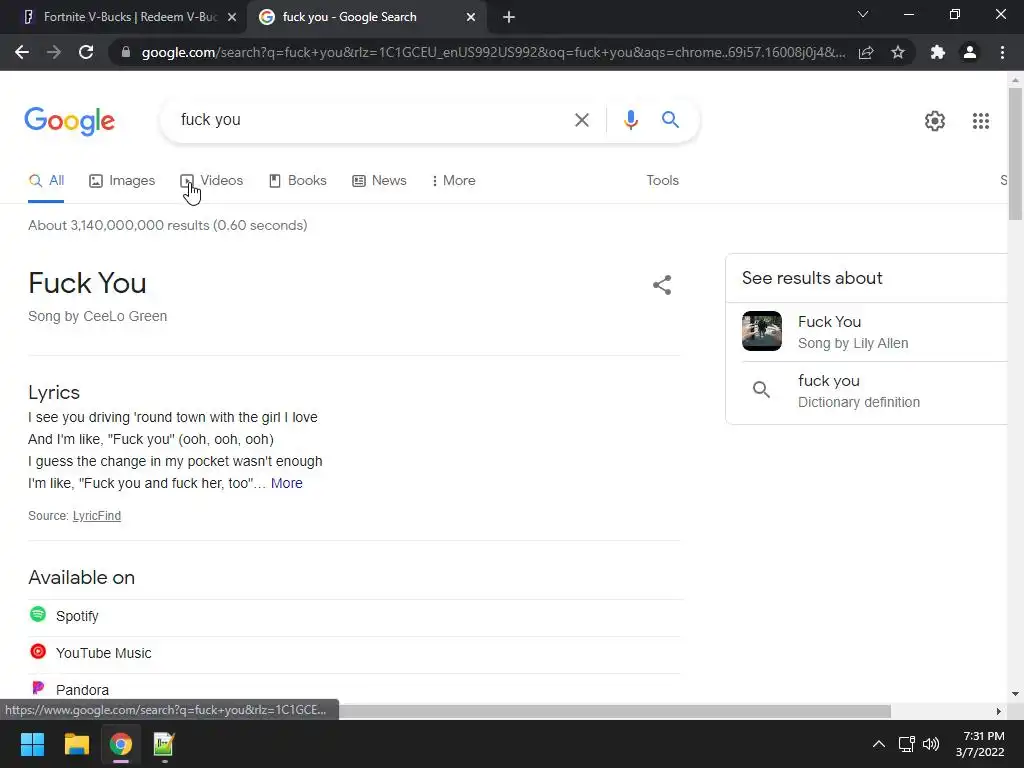
Task: Switch to Videos results
Action: point(212,181)
